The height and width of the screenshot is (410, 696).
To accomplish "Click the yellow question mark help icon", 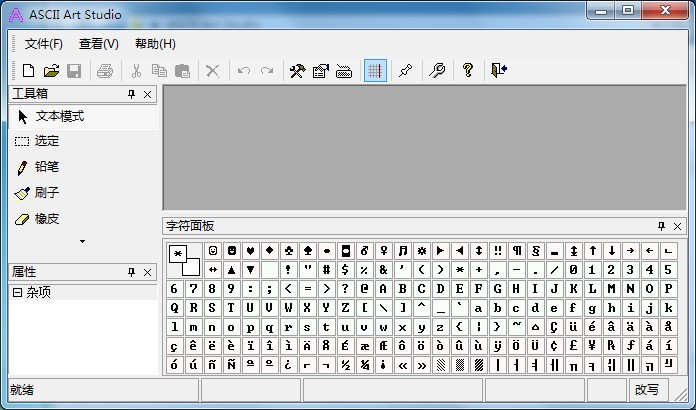I will tap(467, 71).
